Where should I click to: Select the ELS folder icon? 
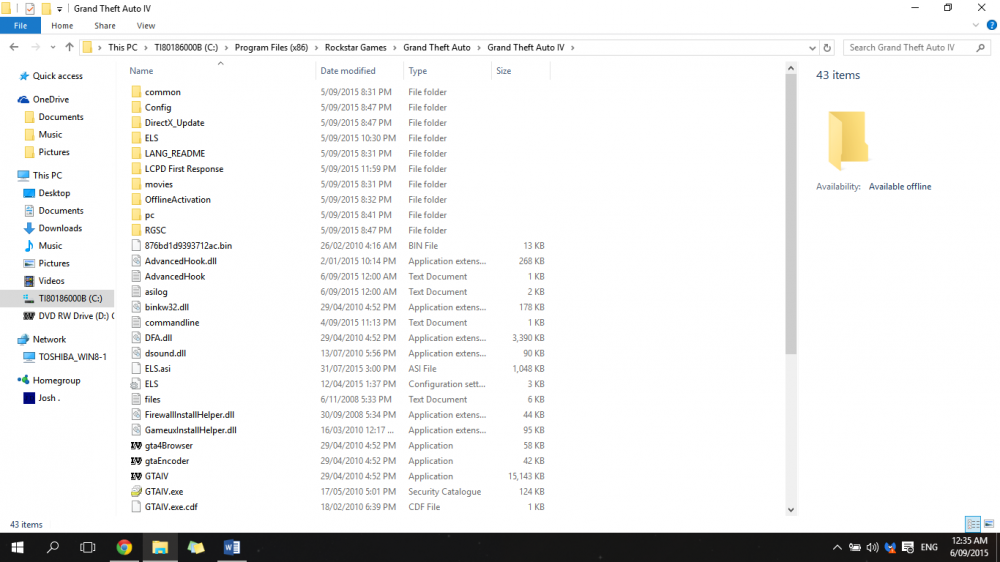coord(136,138)
